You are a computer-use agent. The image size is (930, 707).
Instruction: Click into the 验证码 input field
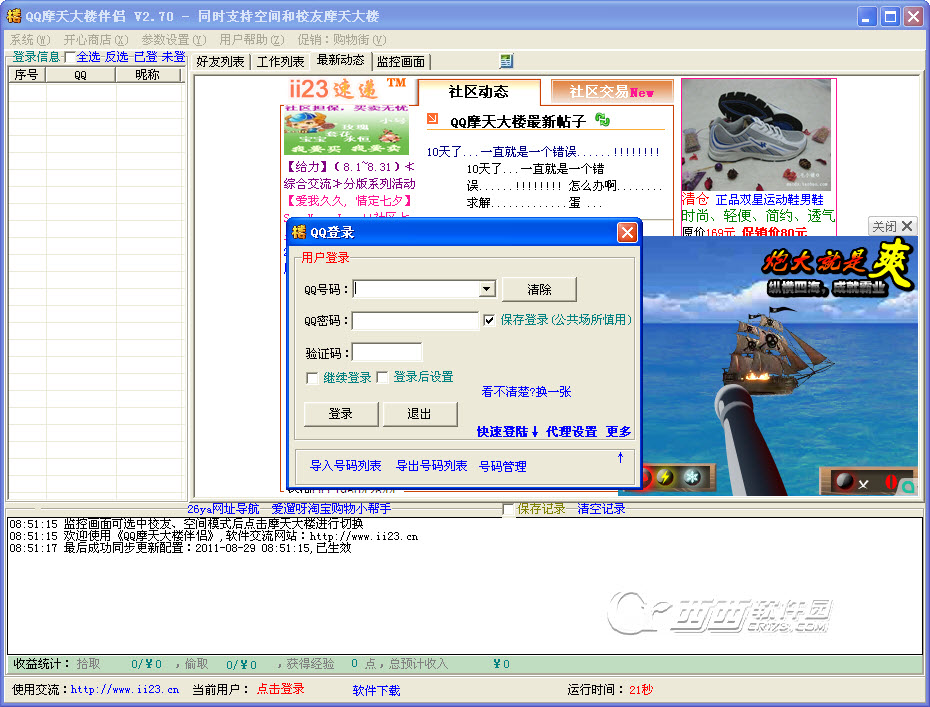[x=387, y=352]
